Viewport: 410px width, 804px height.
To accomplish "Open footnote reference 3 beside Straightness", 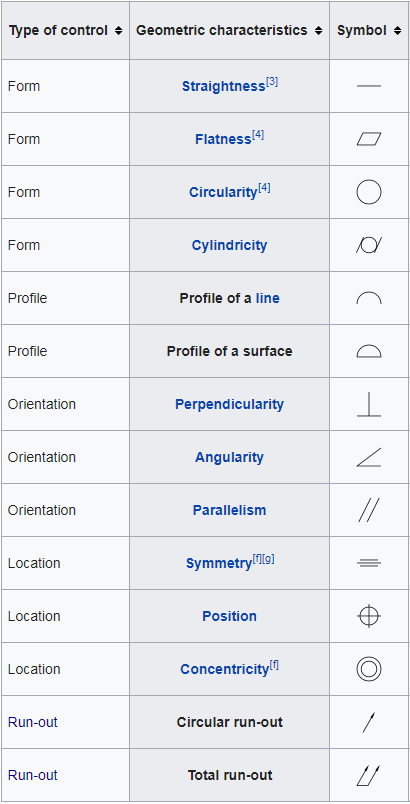I will pyautogui.click(x=272, y=82).
